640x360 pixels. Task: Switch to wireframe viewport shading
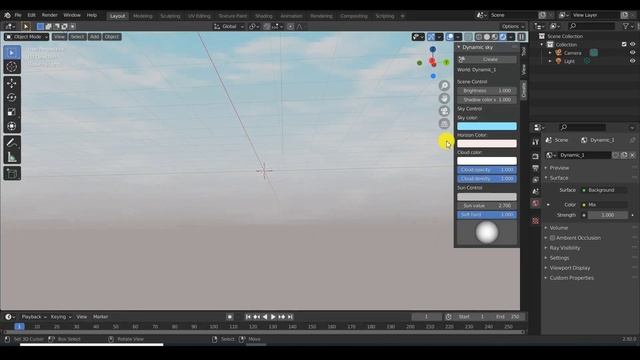pyautogui.click(x=479, y=37)
